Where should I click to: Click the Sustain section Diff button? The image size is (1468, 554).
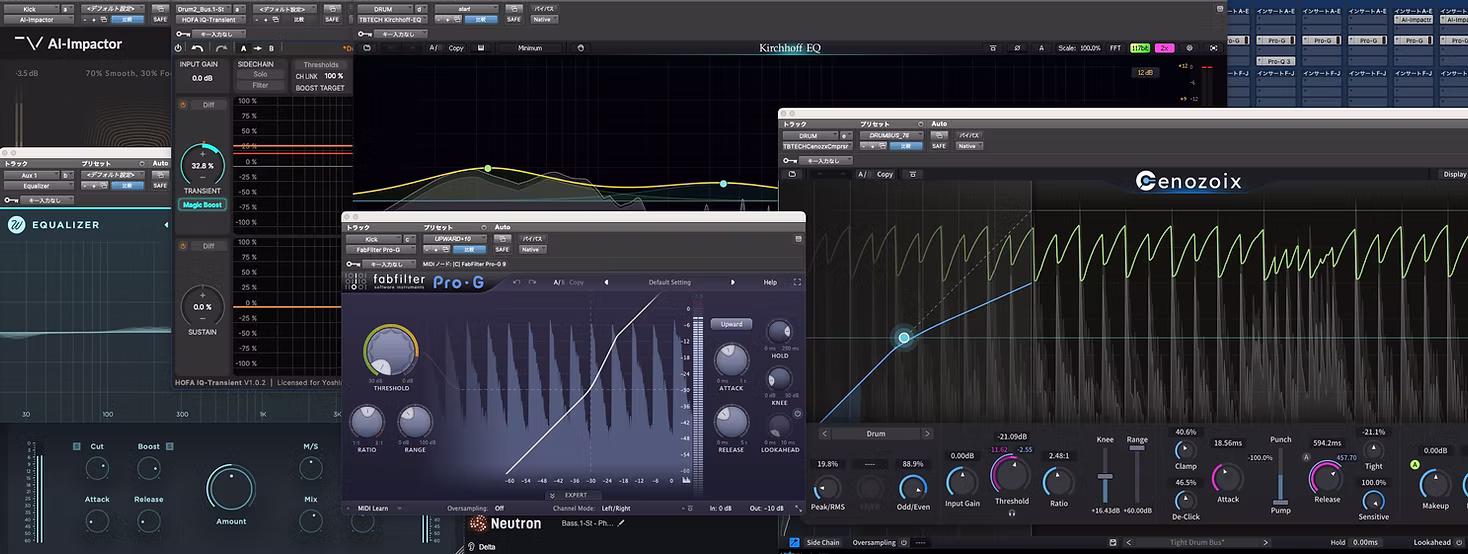[x=208, y=246]
